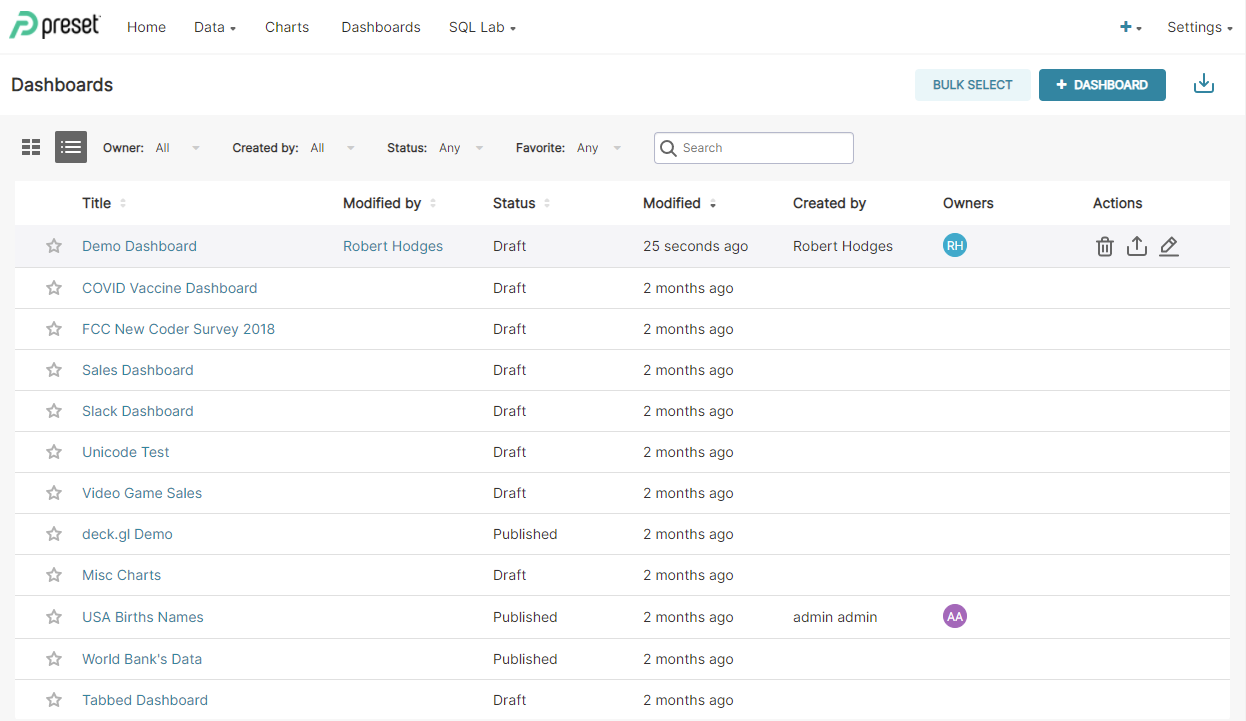Toggle the star on COVID Vaccine Dashboard
This screenshot has width=1246, height=721.
click(53, 287)
